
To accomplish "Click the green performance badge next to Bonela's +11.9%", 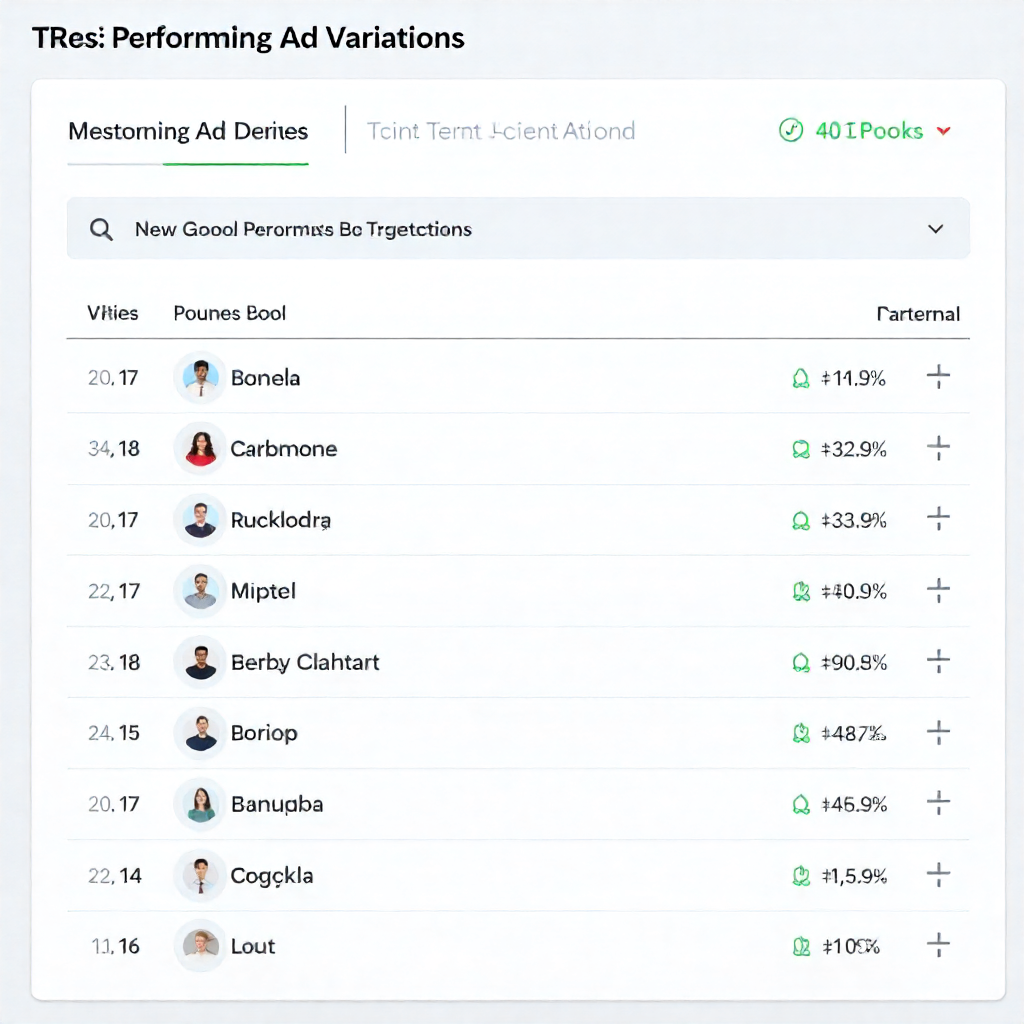I will [800, 378].
